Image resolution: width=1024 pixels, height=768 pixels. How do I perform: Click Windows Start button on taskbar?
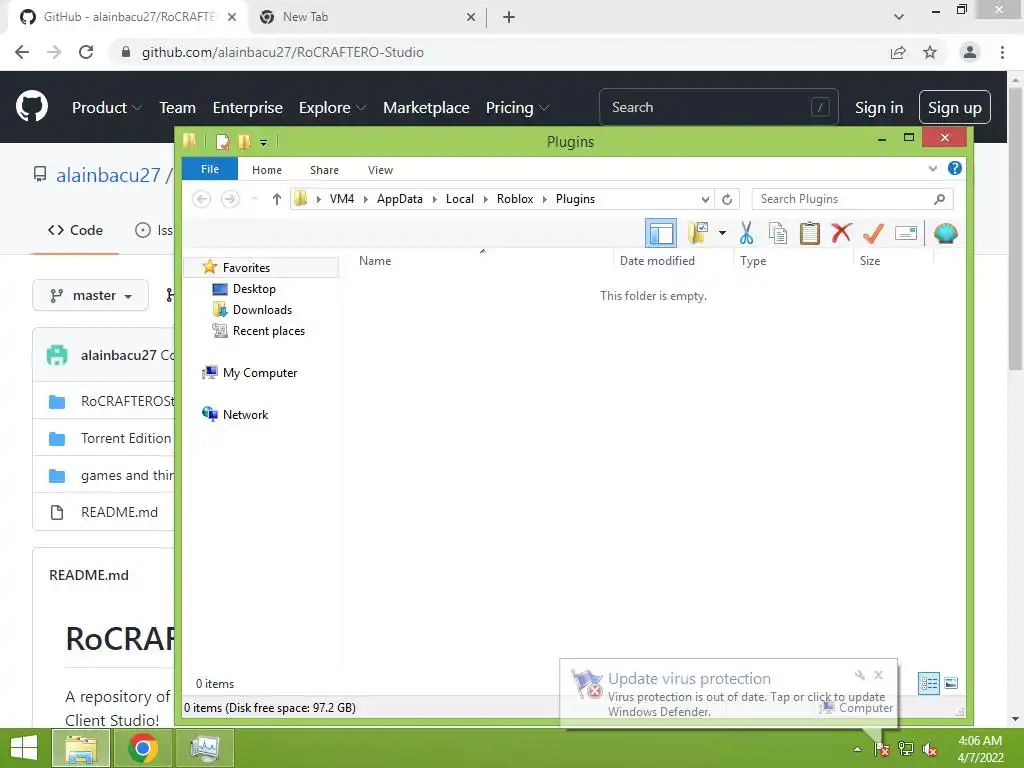click(x=24, y=748)
